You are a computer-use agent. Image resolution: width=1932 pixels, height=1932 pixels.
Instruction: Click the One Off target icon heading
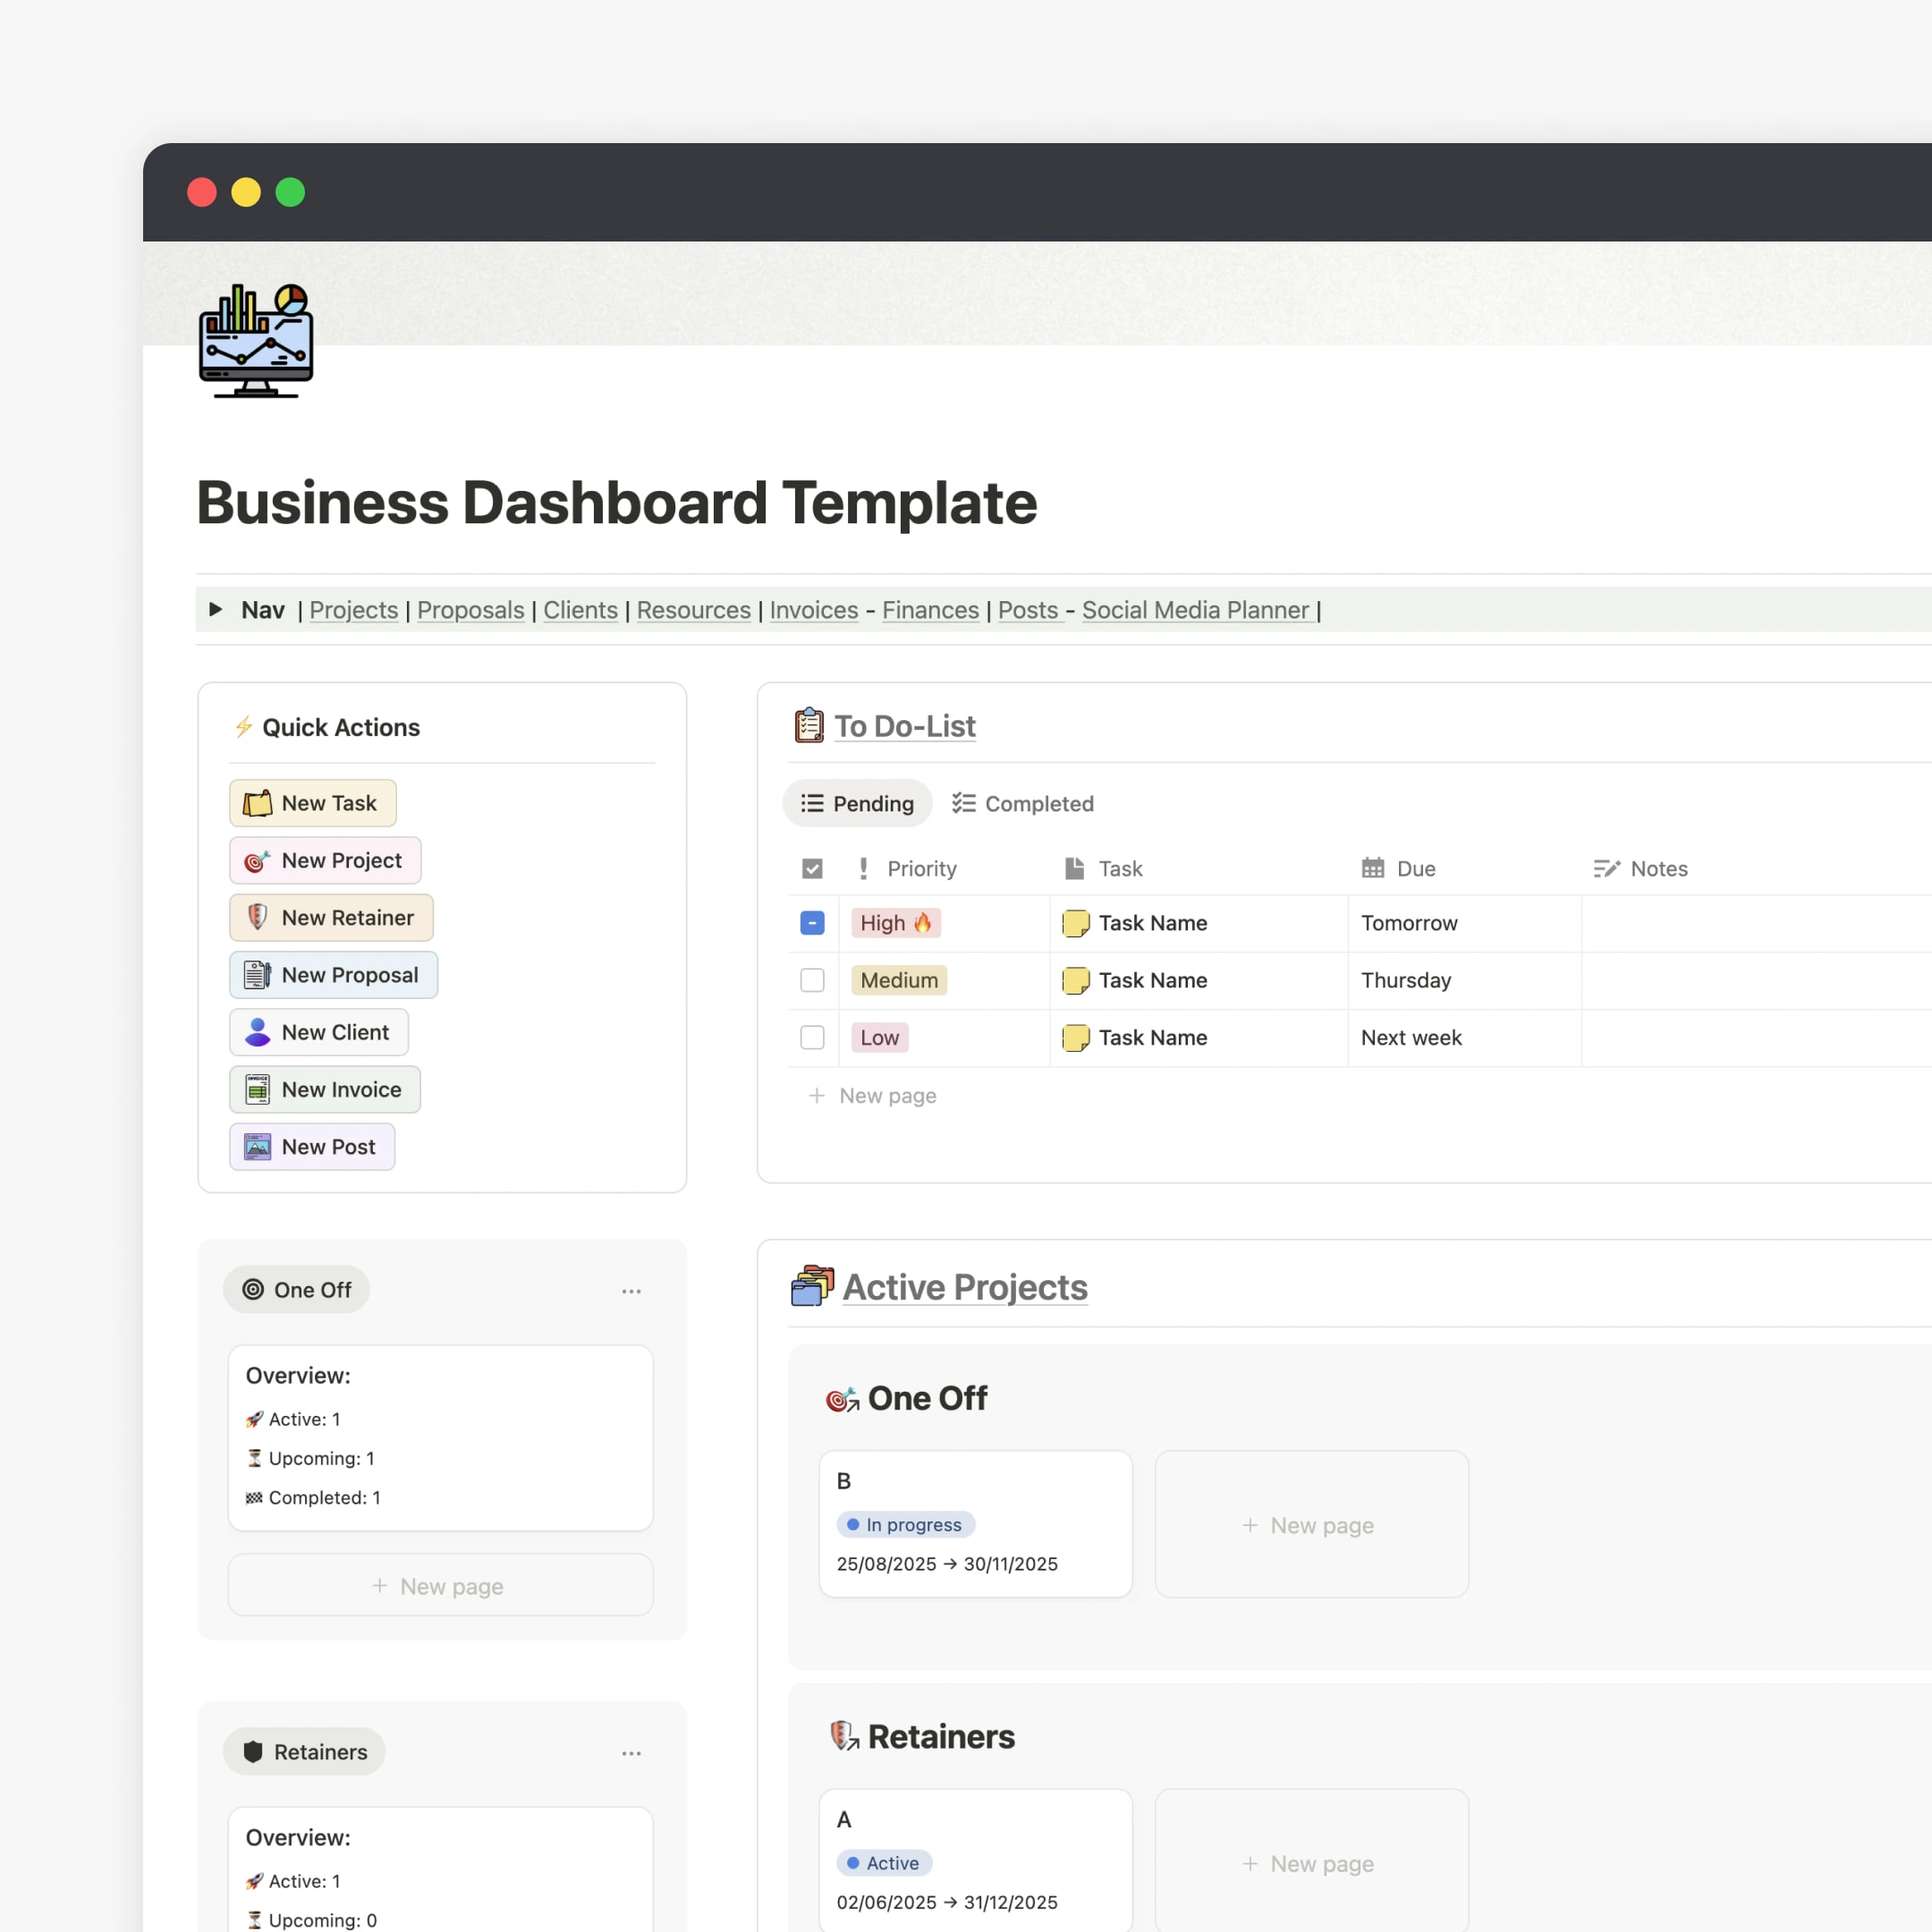(x=842, y=1398)
